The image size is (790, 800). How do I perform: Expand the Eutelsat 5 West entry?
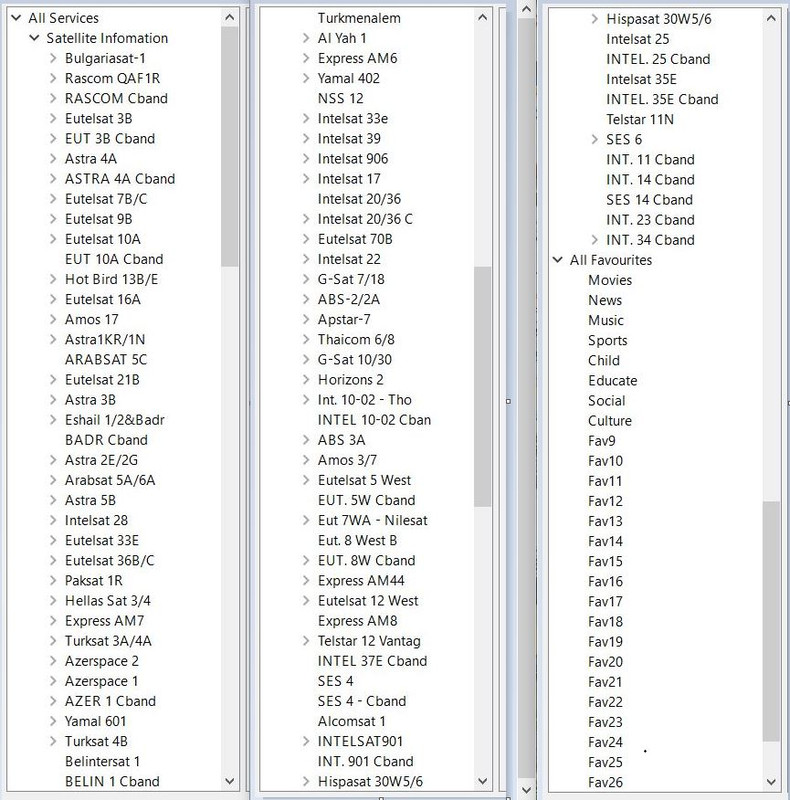[306, 480]
